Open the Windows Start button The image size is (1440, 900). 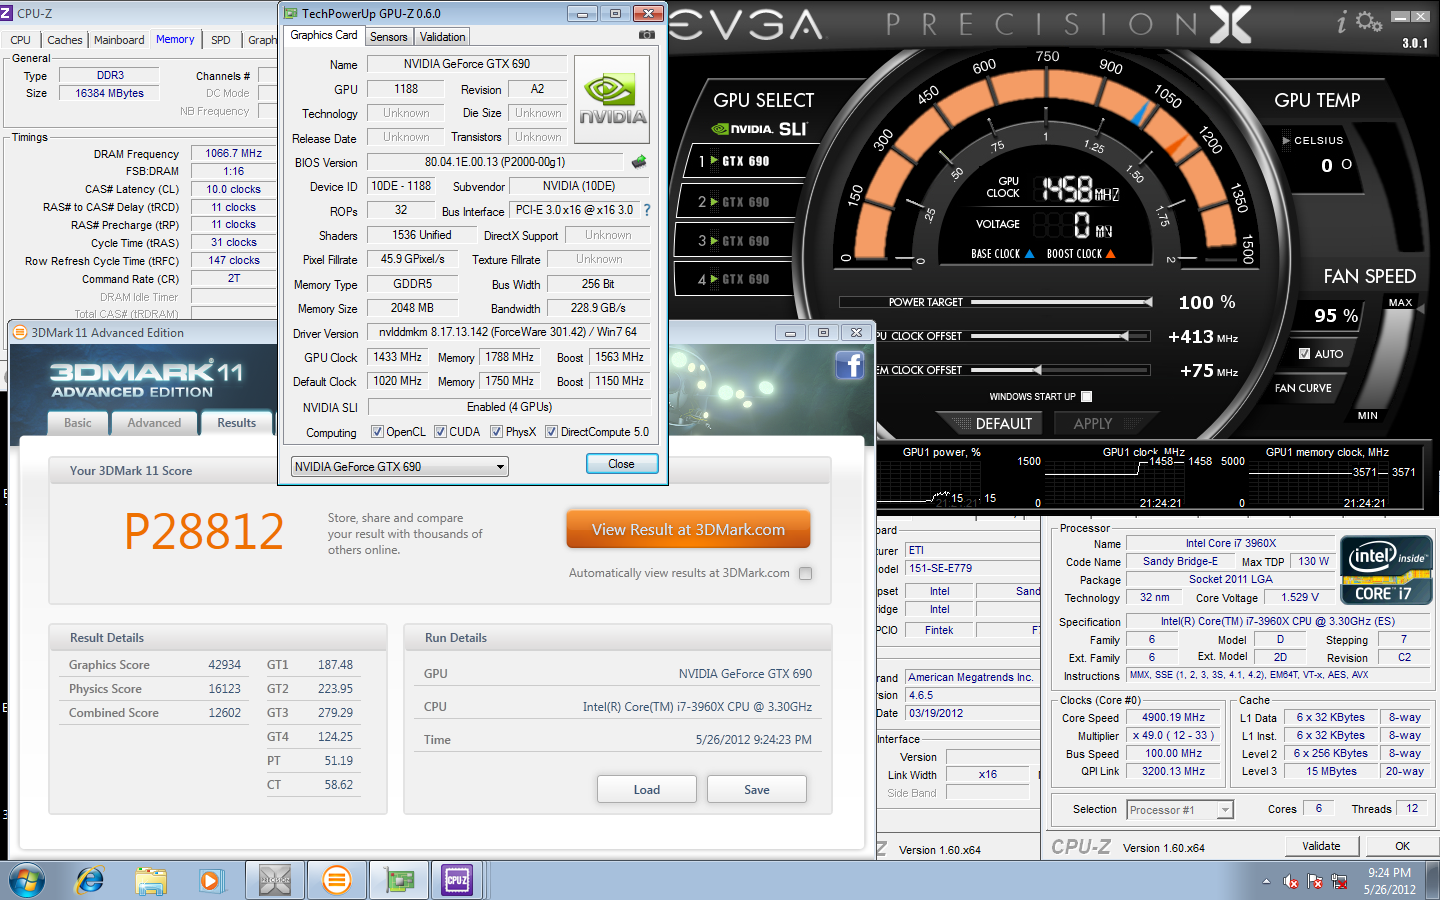click(x=27, y=881)
